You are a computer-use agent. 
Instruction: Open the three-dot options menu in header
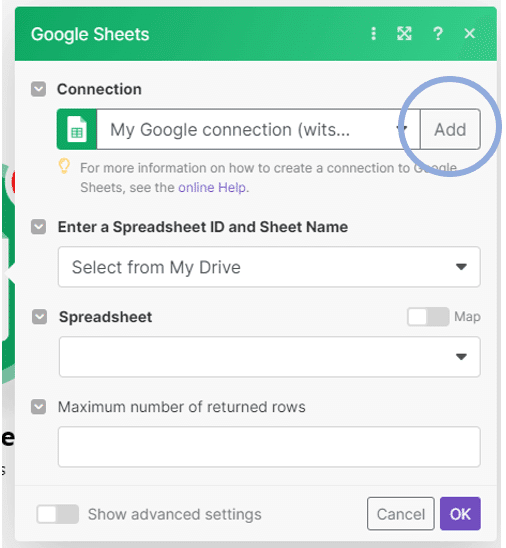tap(374, 34)
